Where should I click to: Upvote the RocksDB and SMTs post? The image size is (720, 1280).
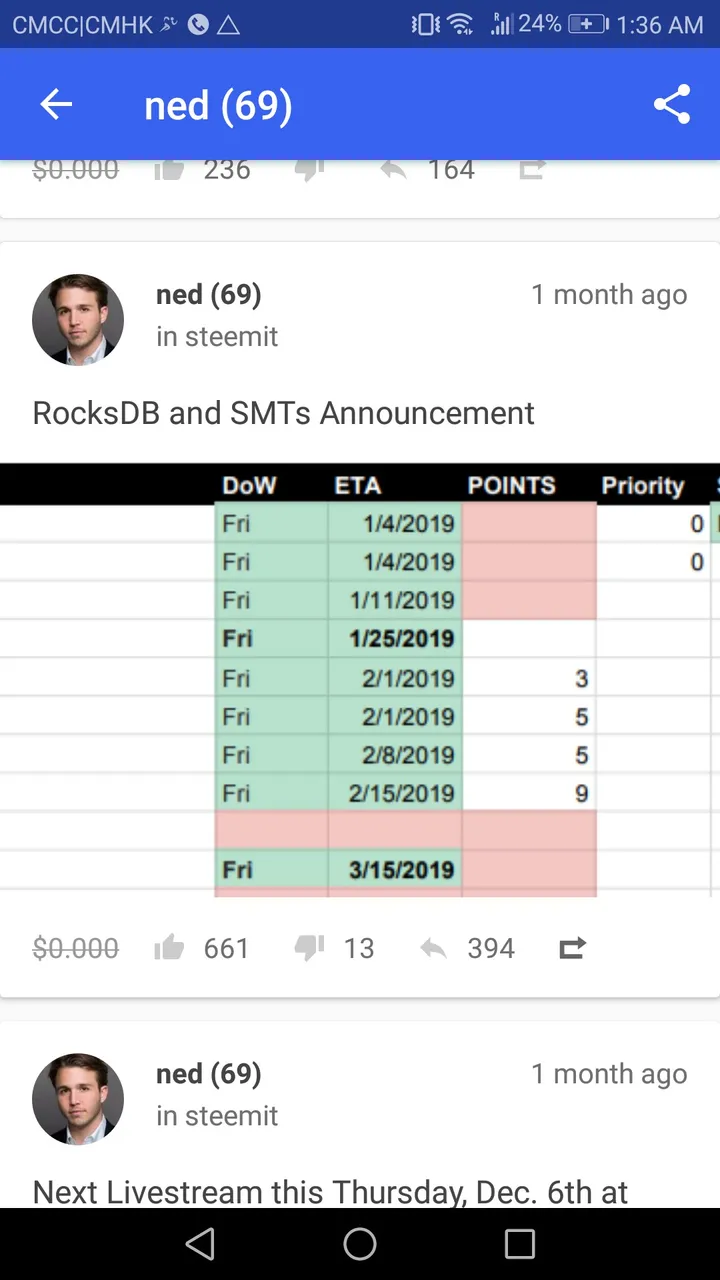(169, 948)
